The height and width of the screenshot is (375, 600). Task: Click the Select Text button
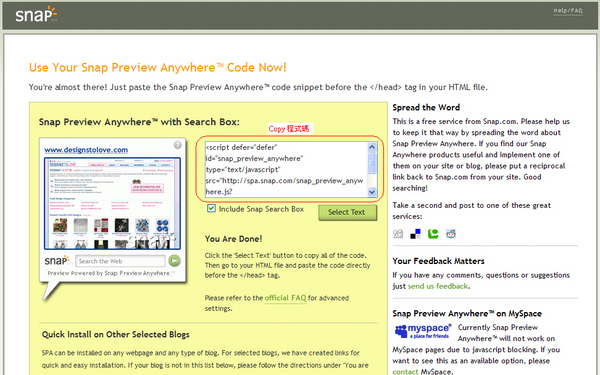(347, 212)
